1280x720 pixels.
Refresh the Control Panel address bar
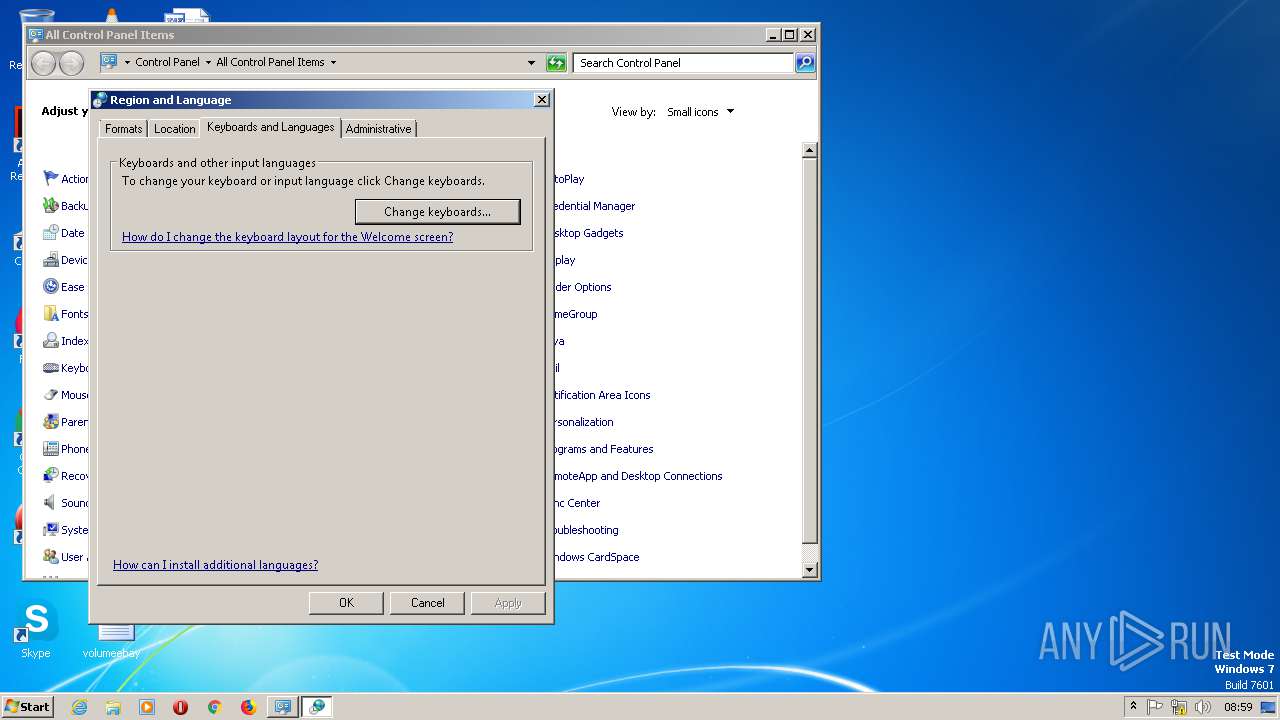coord(556,63)
